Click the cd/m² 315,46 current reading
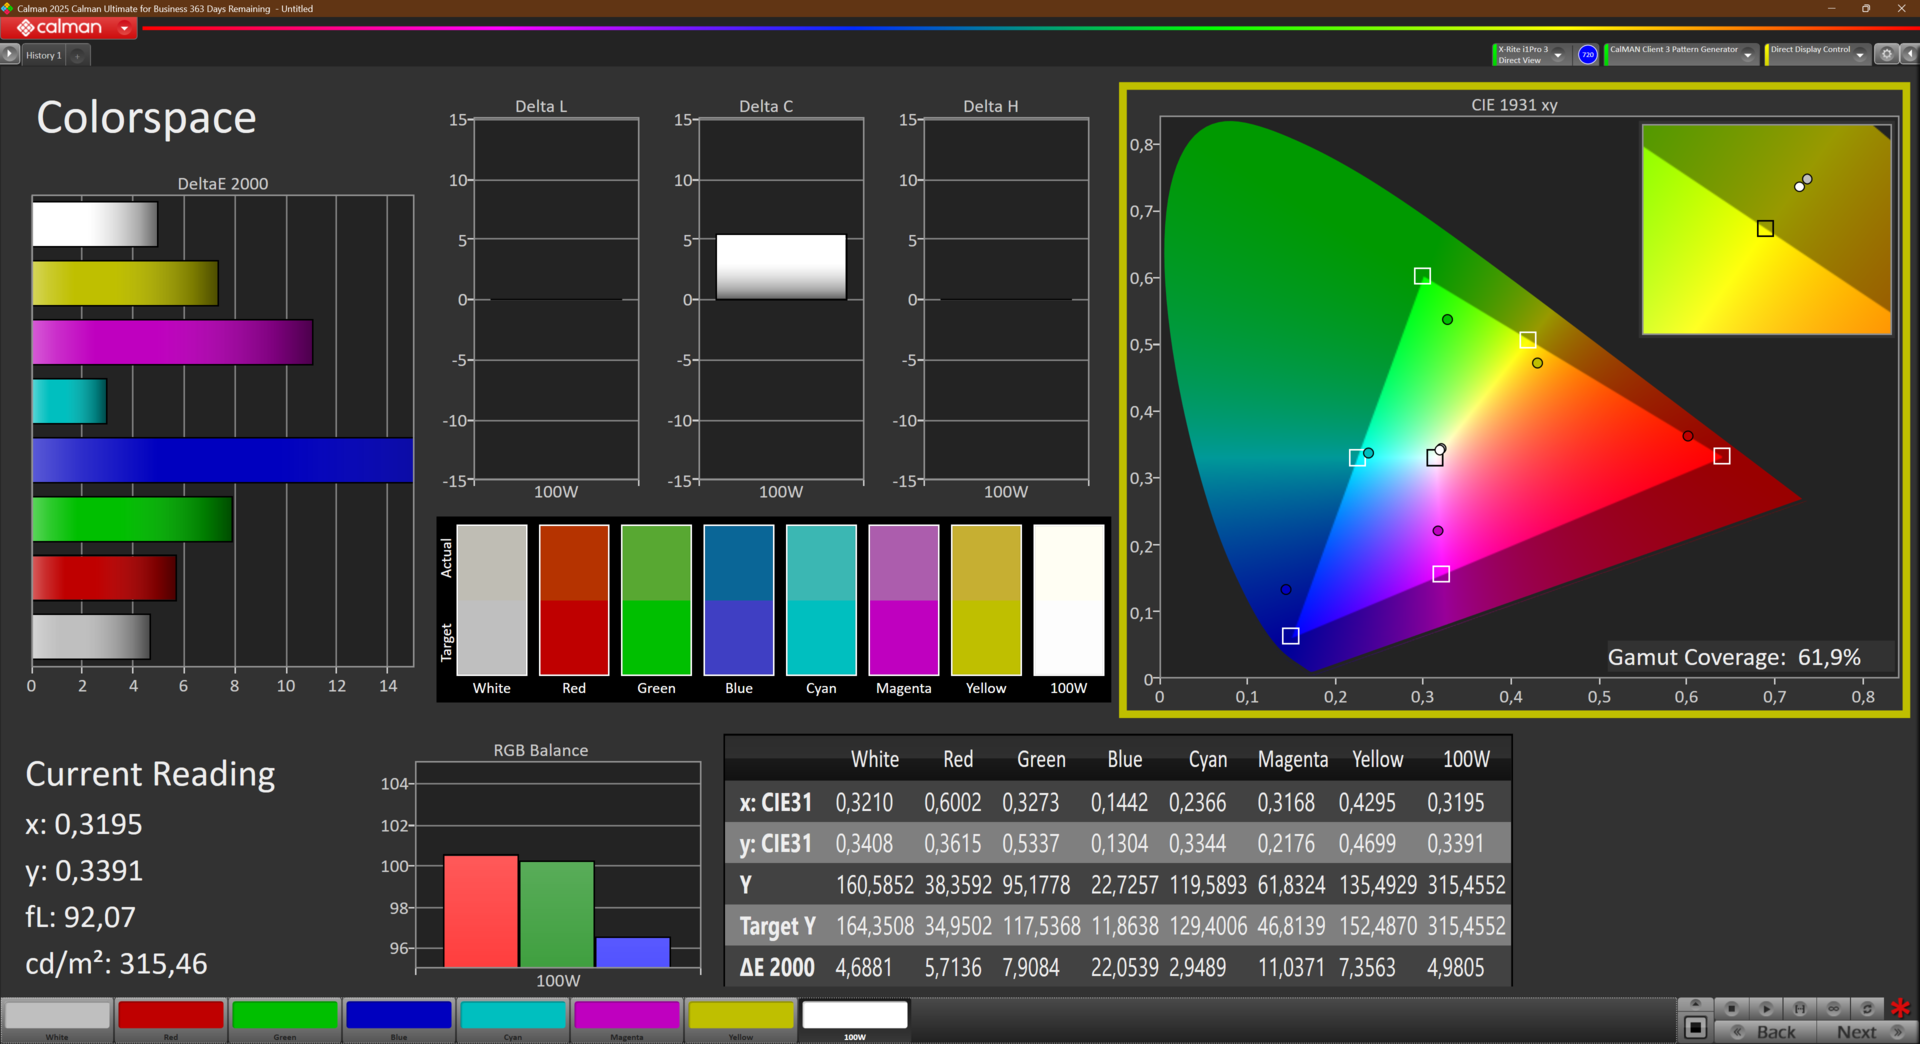The height and width of the screenshot is (1044, 1920). 116,963
